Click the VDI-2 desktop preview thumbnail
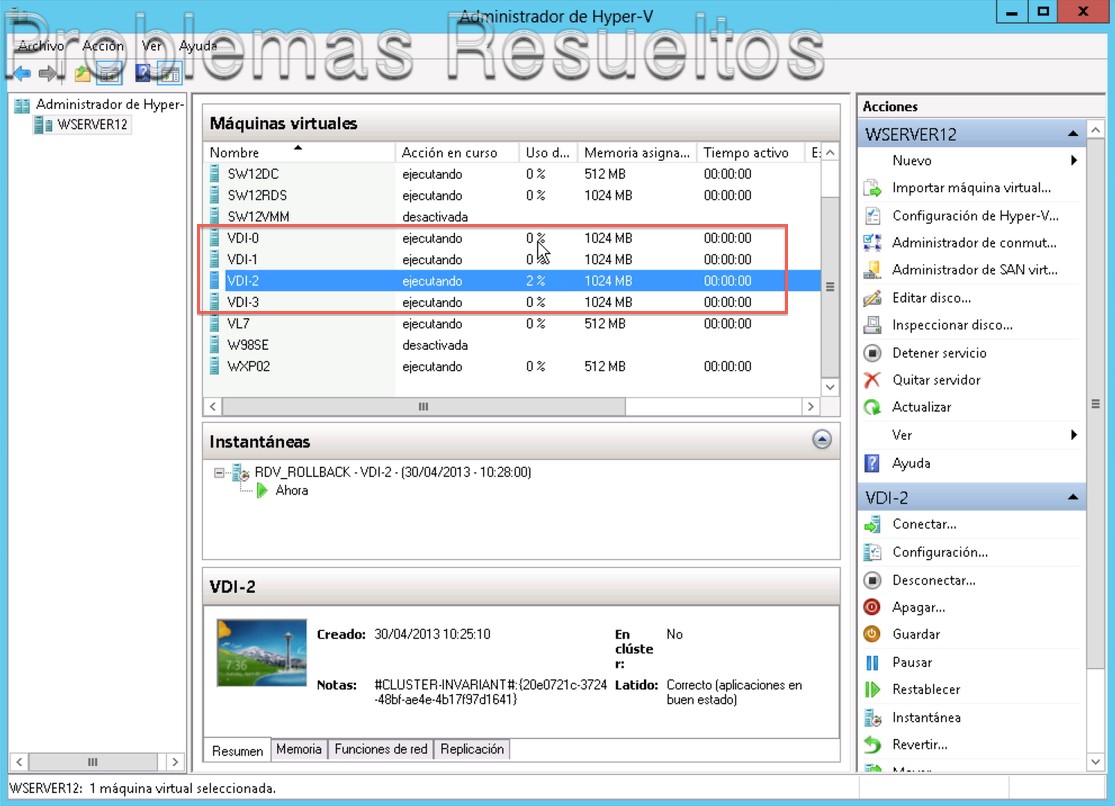Screen dimensions: 1115x806 pos(262,652)
